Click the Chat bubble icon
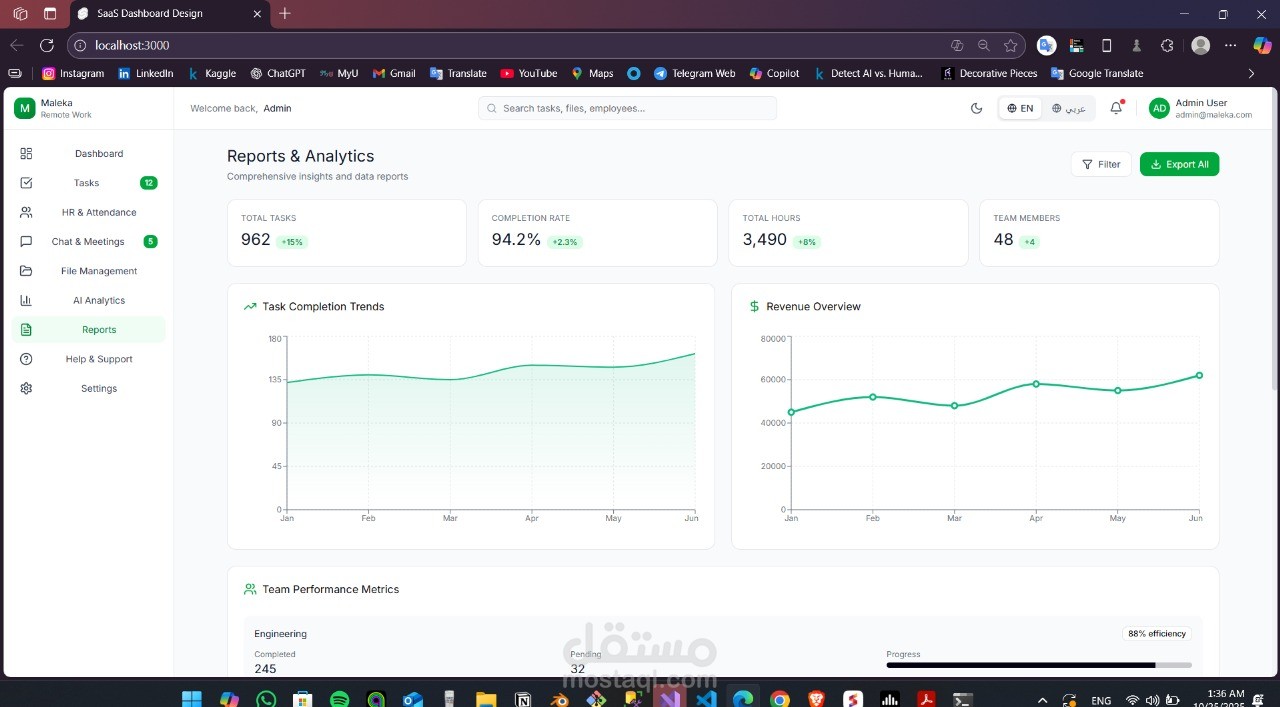Viewport: 1280px width, 707px height. click(26, 242)
